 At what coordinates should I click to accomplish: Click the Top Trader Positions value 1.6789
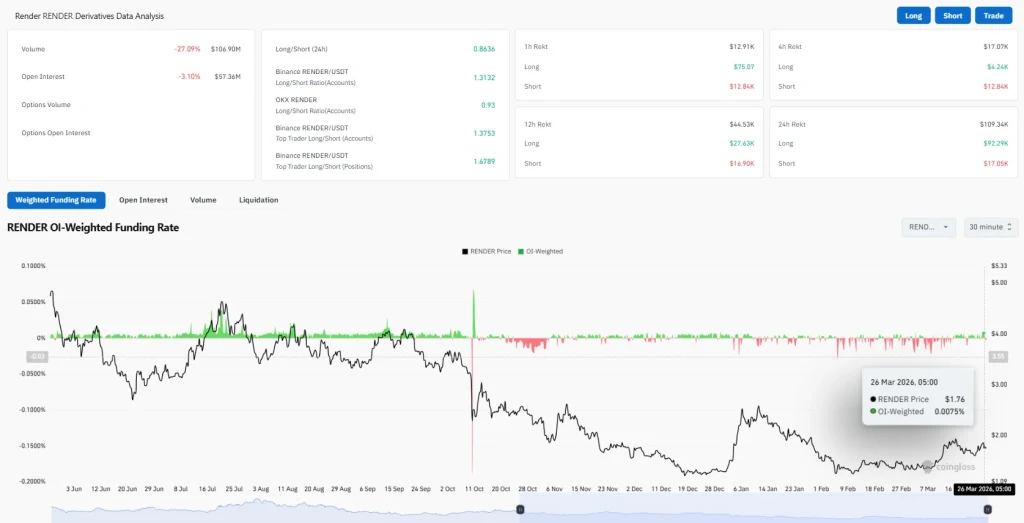(x=484, y=161)
